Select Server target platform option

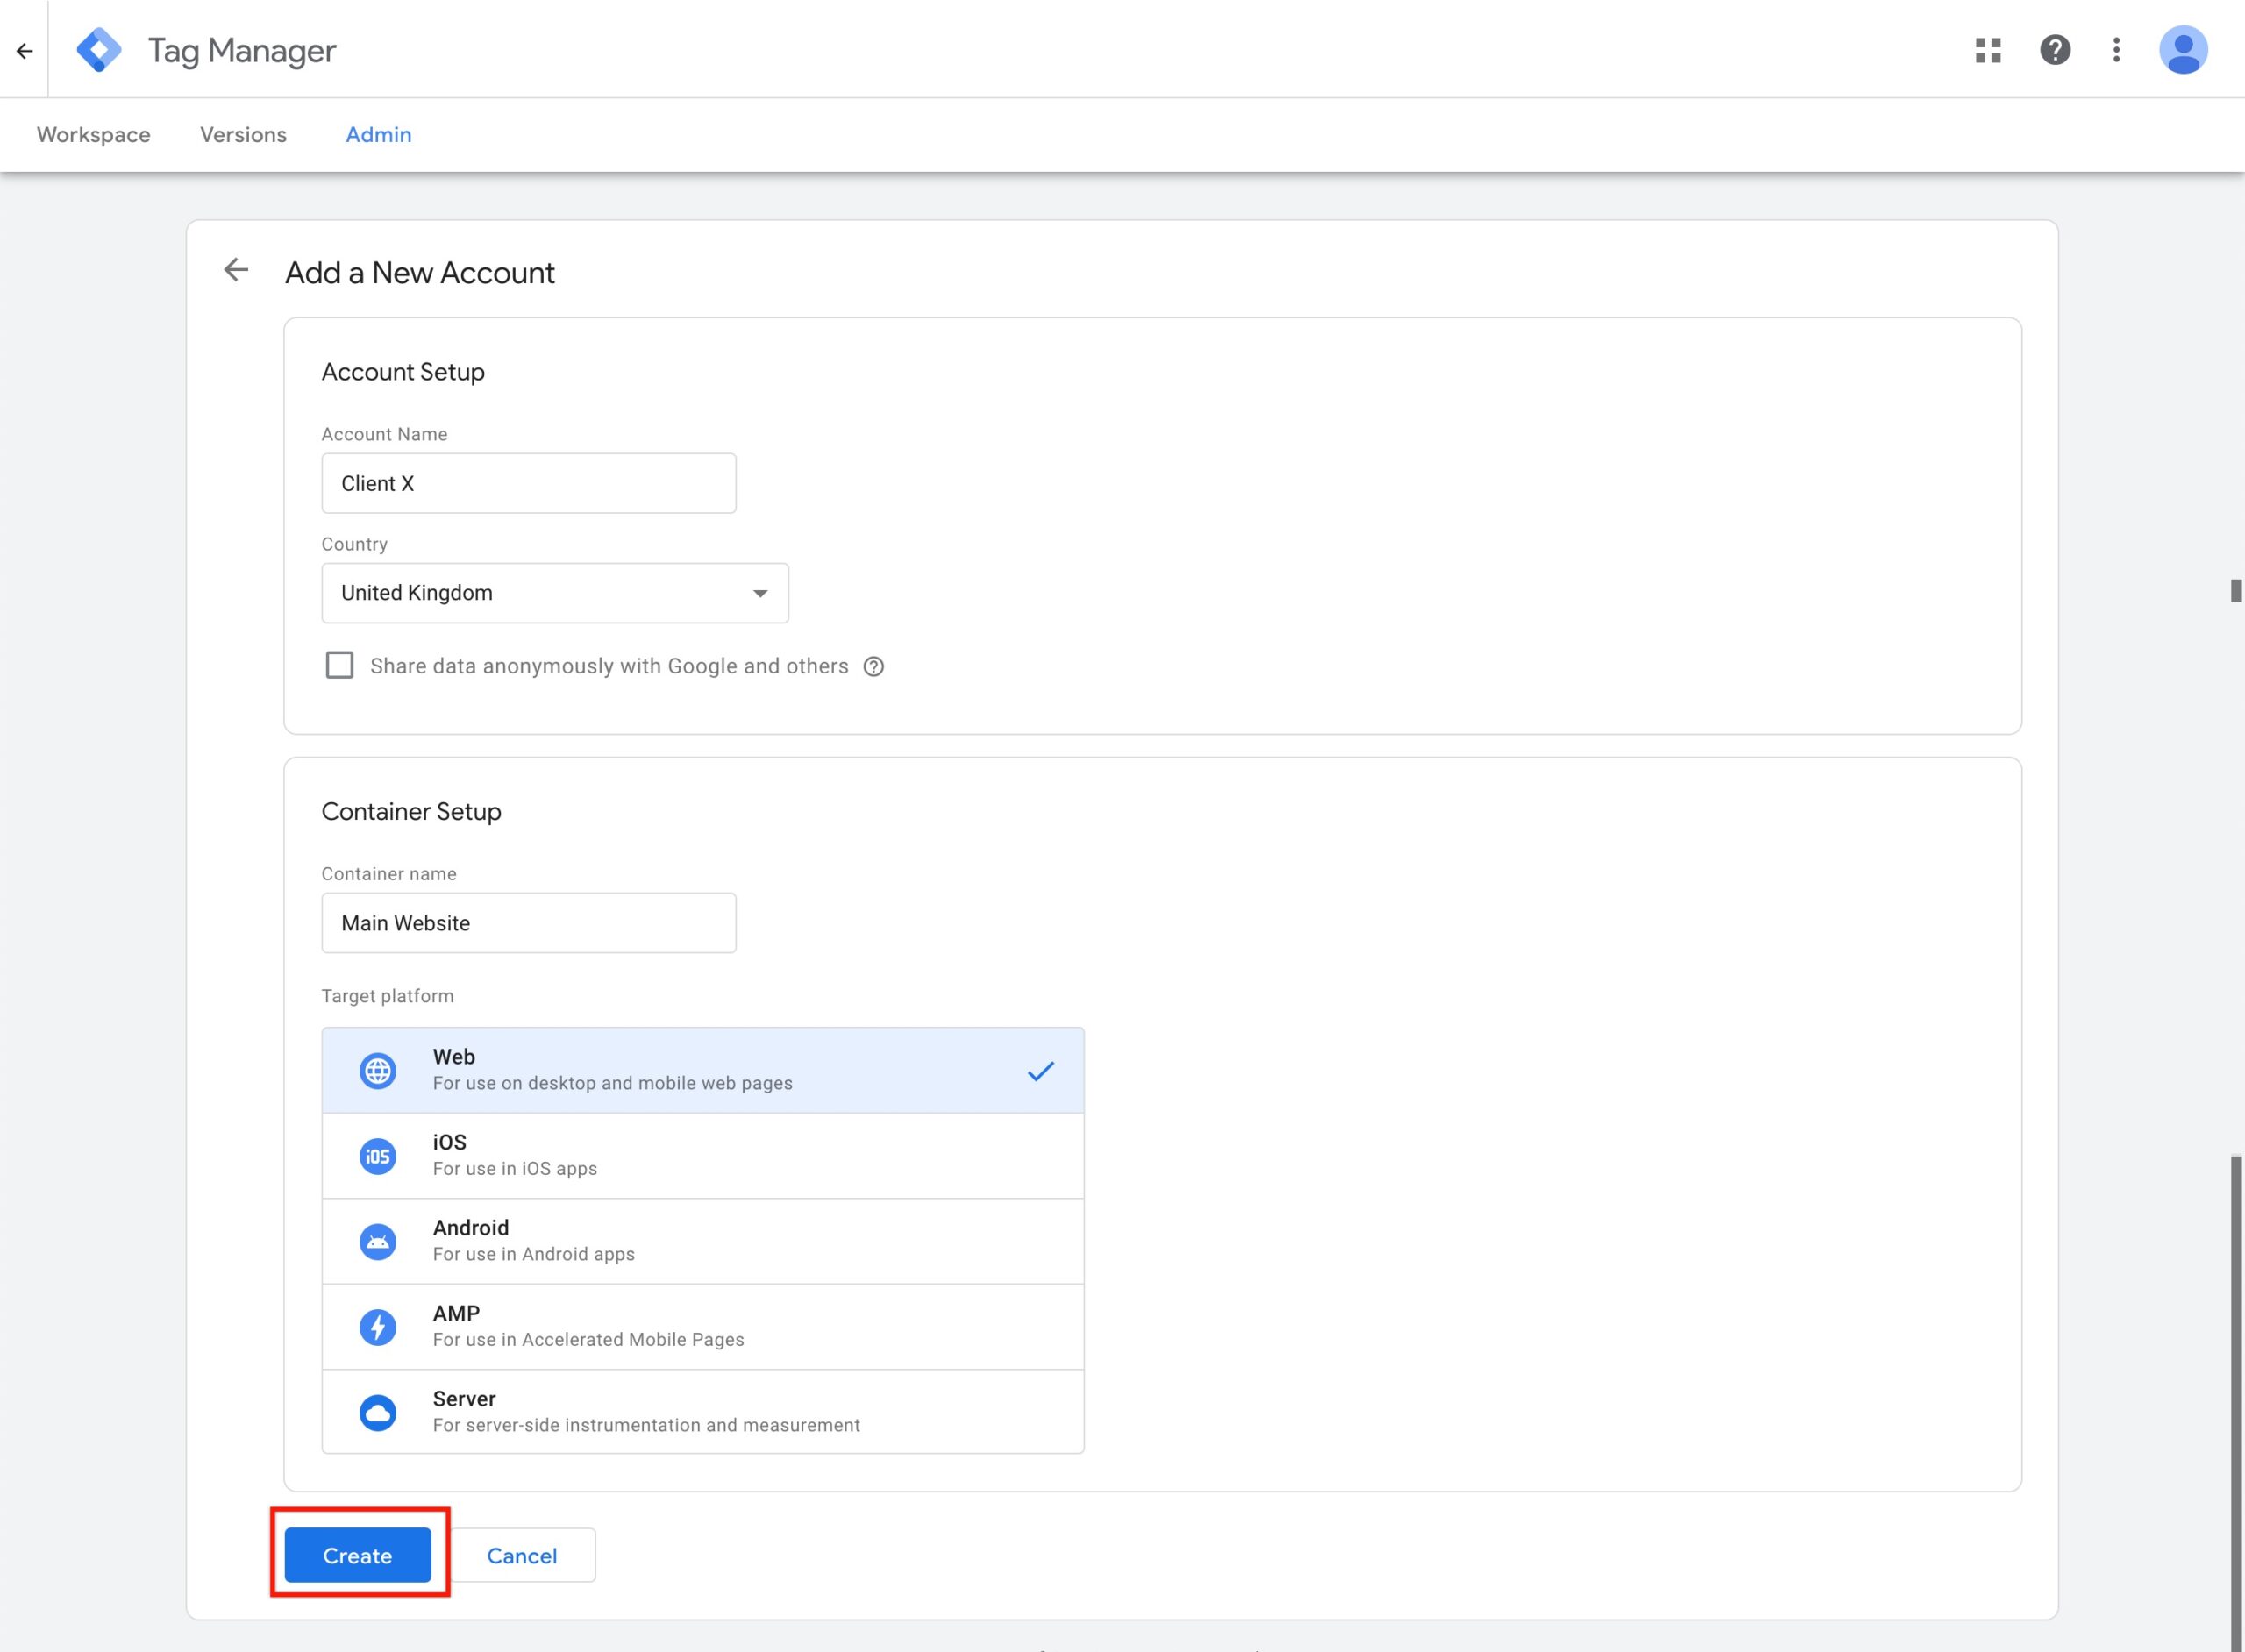[702, 1410]
